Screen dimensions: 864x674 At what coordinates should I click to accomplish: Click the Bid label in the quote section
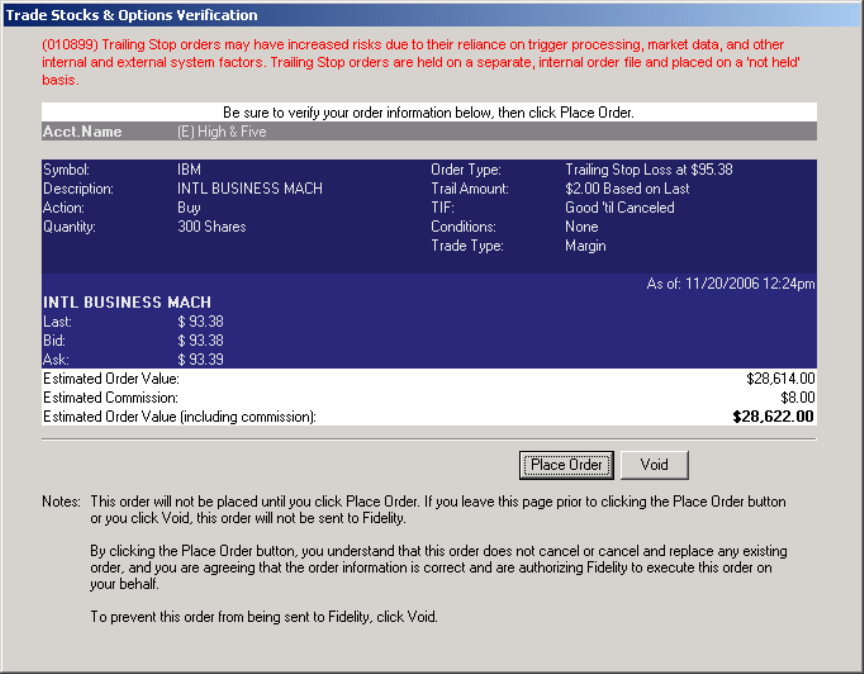(54, 341)
